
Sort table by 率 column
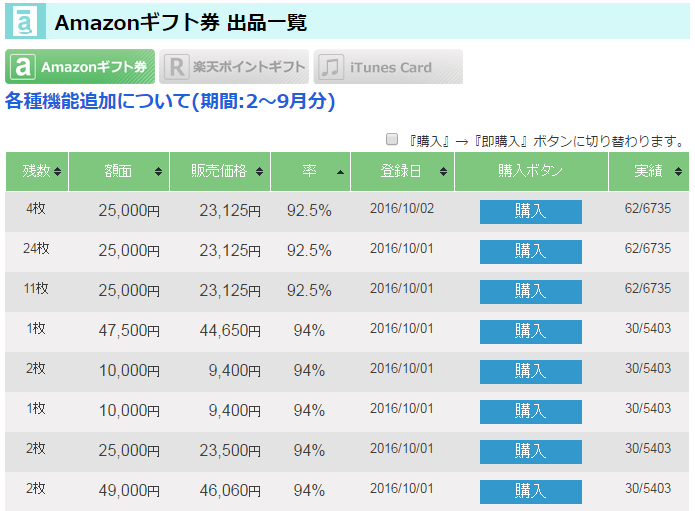[x=310, y=172]
